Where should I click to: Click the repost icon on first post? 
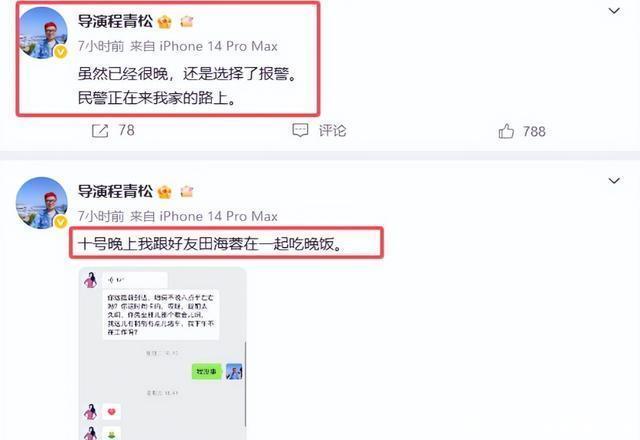tap(100, 131)
